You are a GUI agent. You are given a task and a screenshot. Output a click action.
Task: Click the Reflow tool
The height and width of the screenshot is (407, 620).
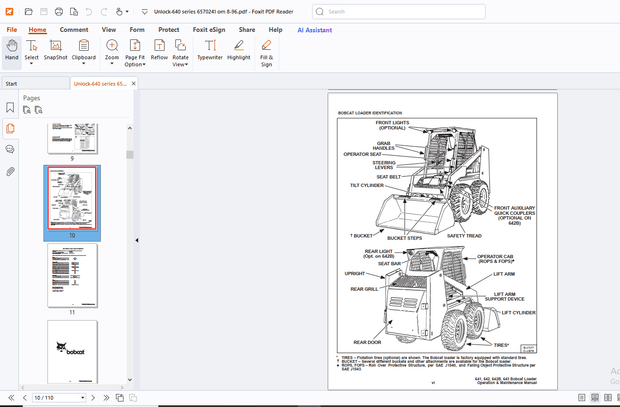(159, 49)
